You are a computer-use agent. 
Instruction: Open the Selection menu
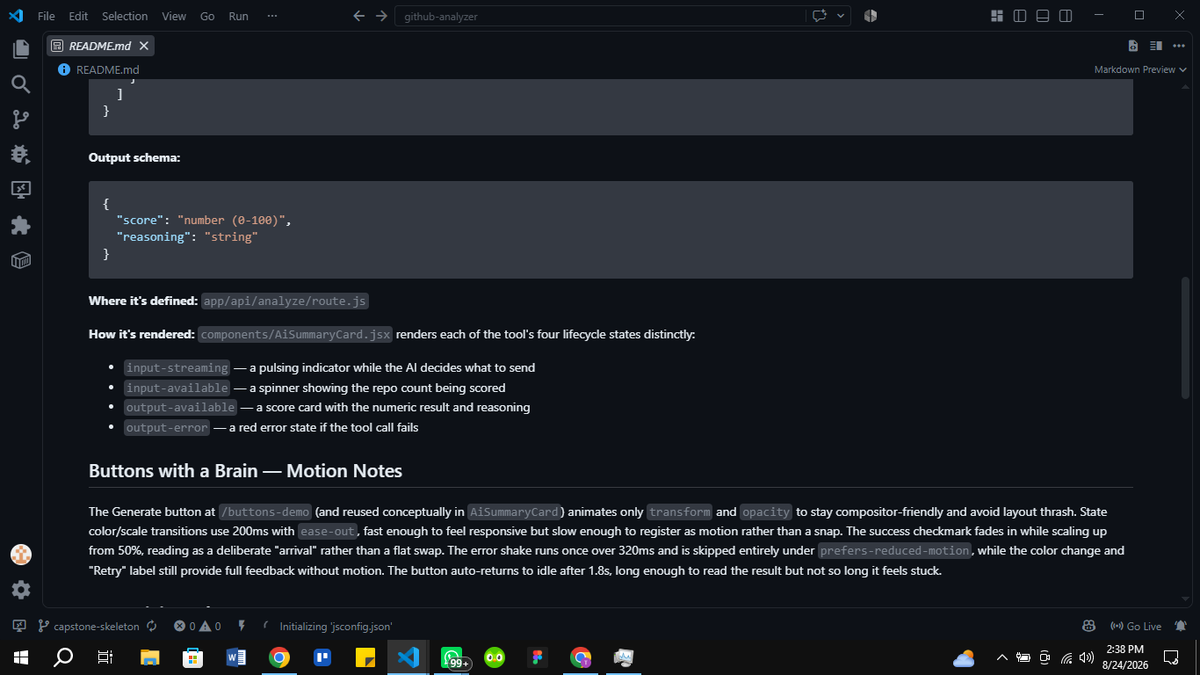tap(125, 16)
